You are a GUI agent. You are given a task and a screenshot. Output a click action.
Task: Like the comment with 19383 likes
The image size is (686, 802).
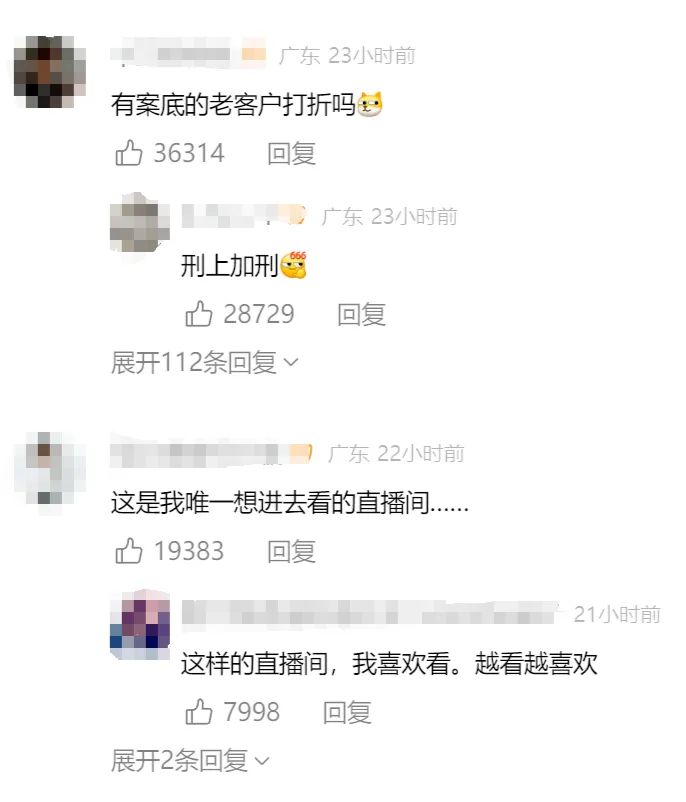(x=128, y=551)
